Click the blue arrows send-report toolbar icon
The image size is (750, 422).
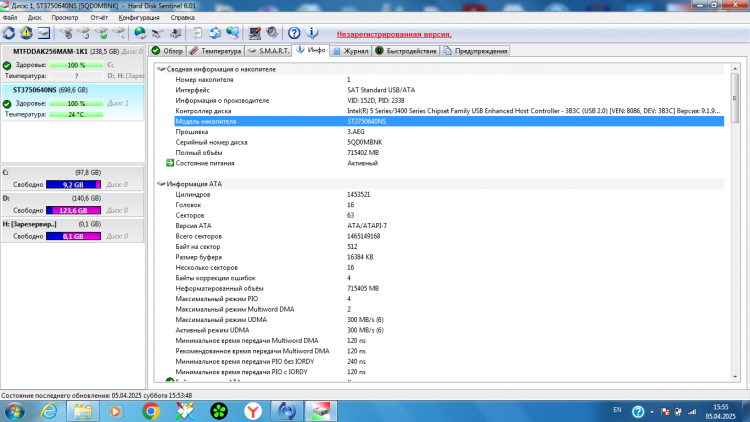point(215,33)
